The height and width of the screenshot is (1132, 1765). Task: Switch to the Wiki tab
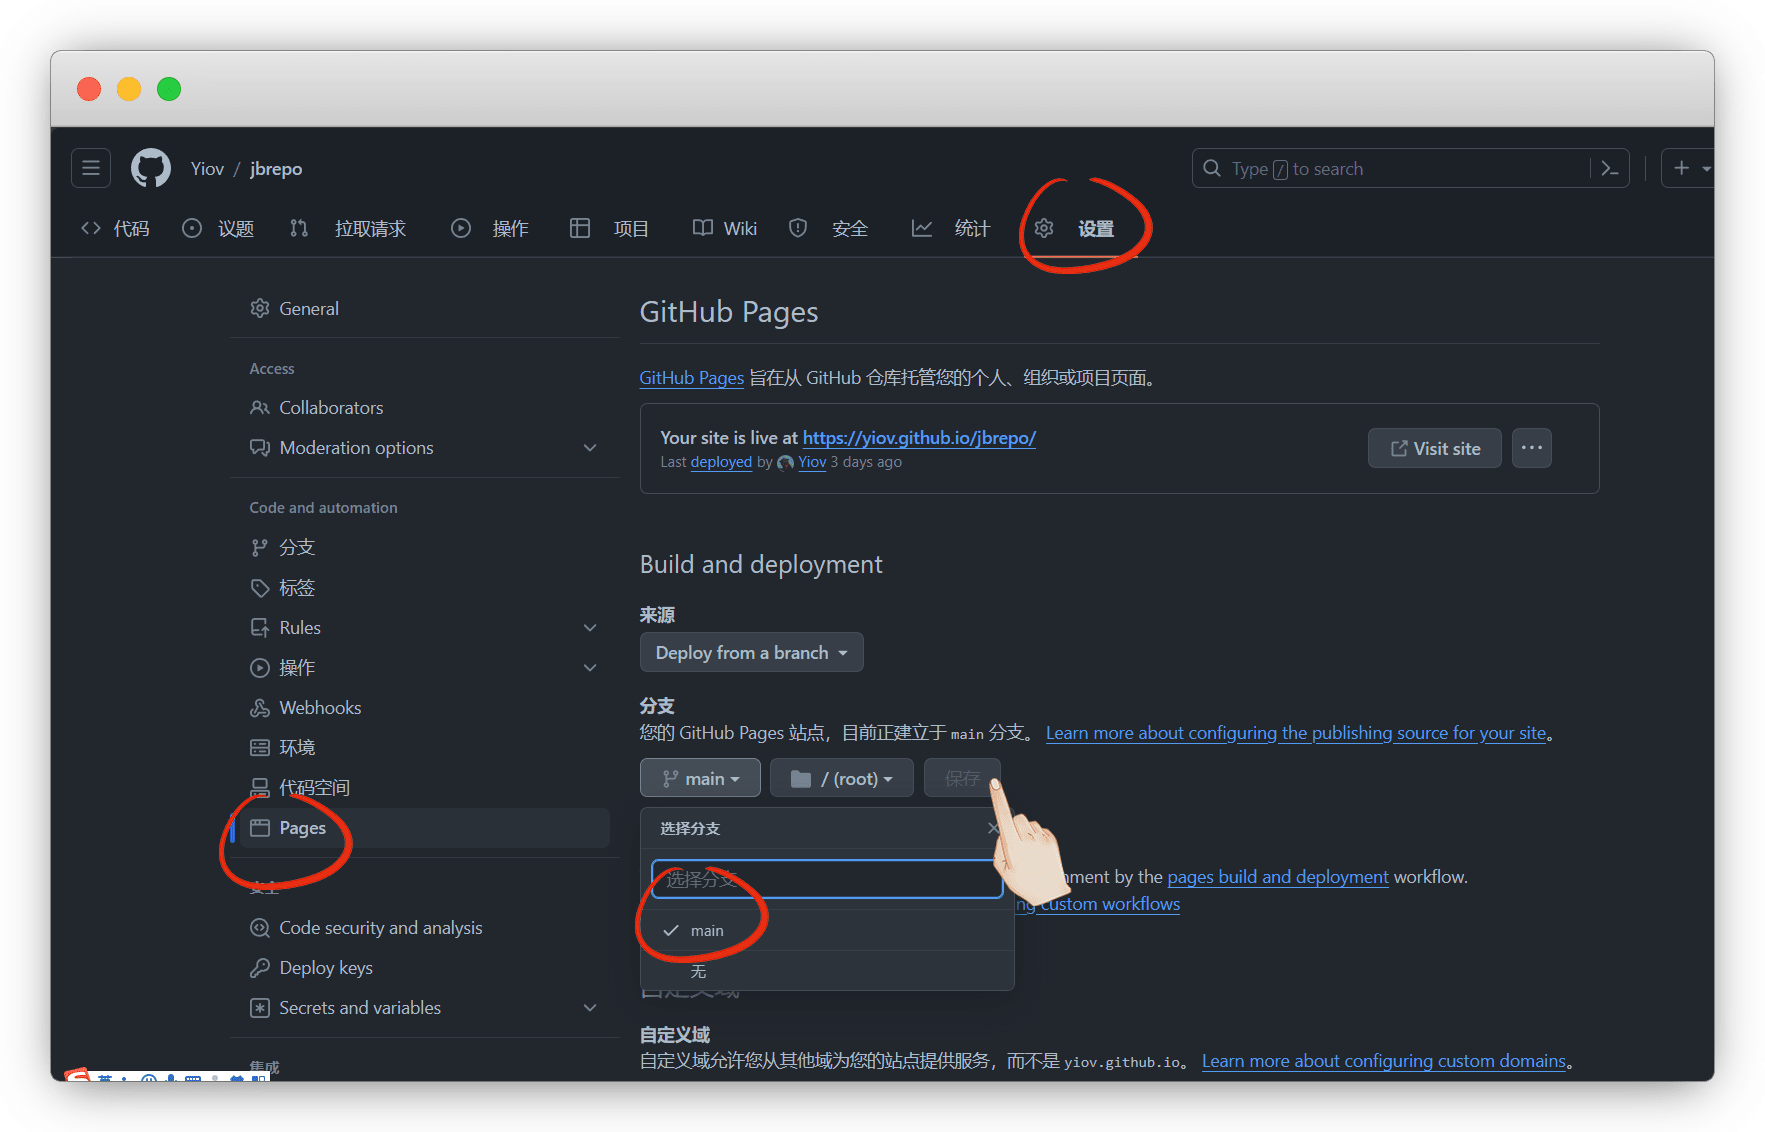click(725, 229)
